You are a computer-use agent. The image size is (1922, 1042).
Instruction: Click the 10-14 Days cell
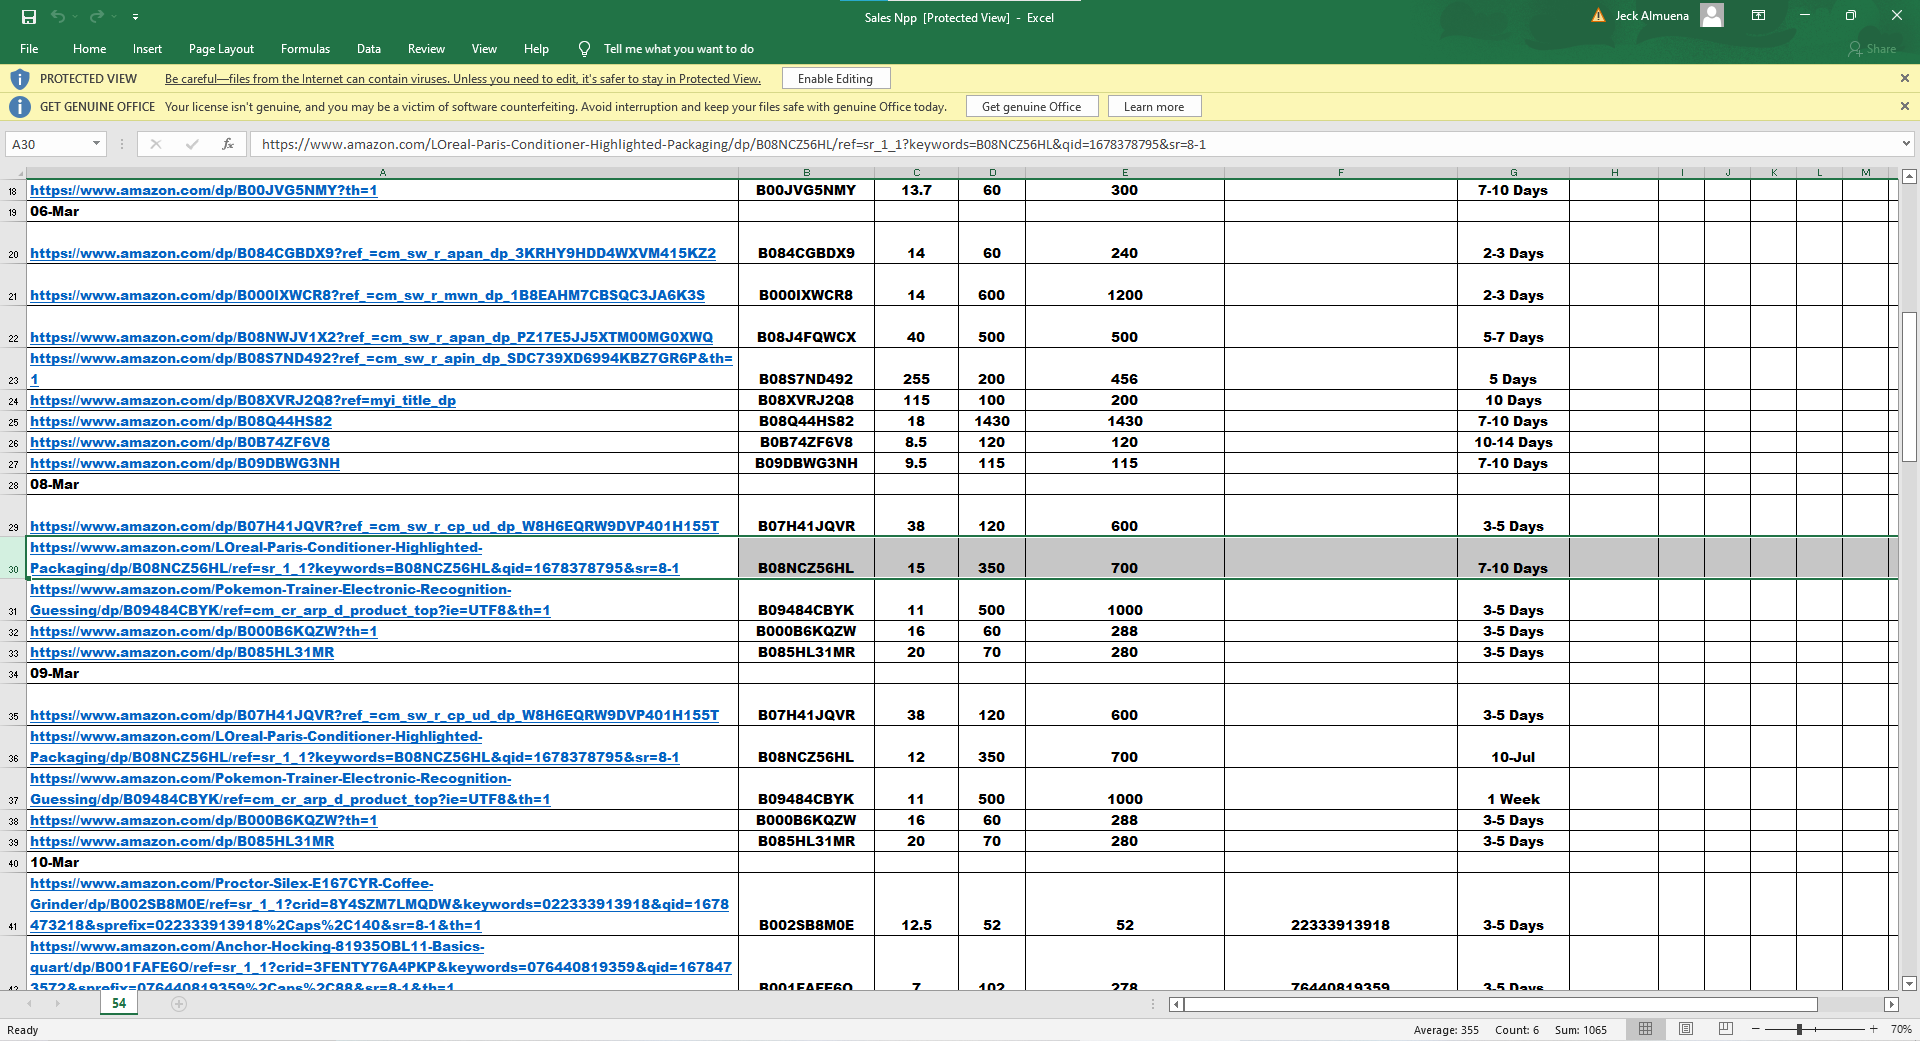[x=1513, y=442]
